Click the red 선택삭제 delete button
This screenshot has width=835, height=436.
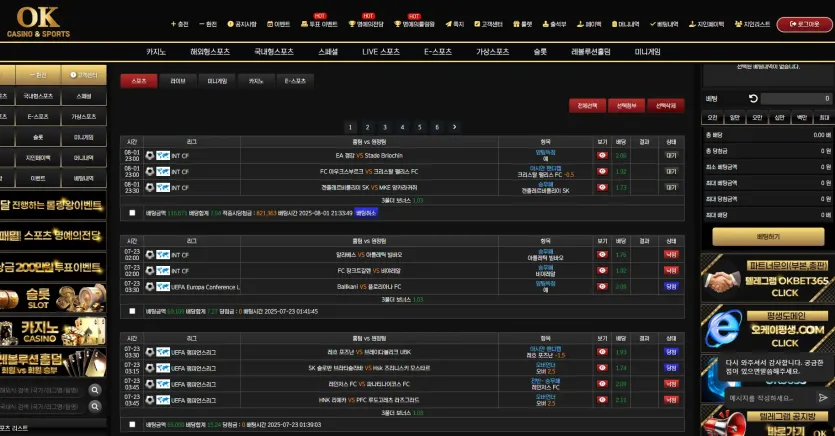tap(666, 105)
